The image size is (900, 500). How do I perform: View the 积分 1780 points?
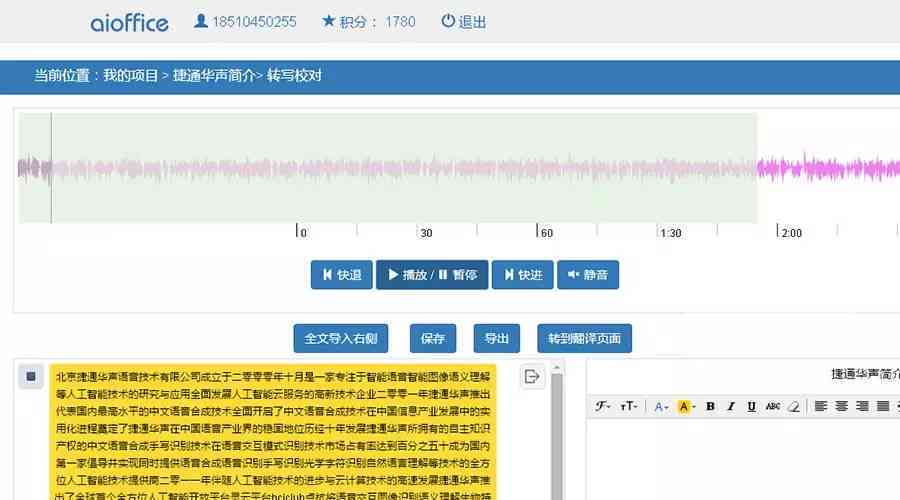pyautogui.click(x=377, y=22)
